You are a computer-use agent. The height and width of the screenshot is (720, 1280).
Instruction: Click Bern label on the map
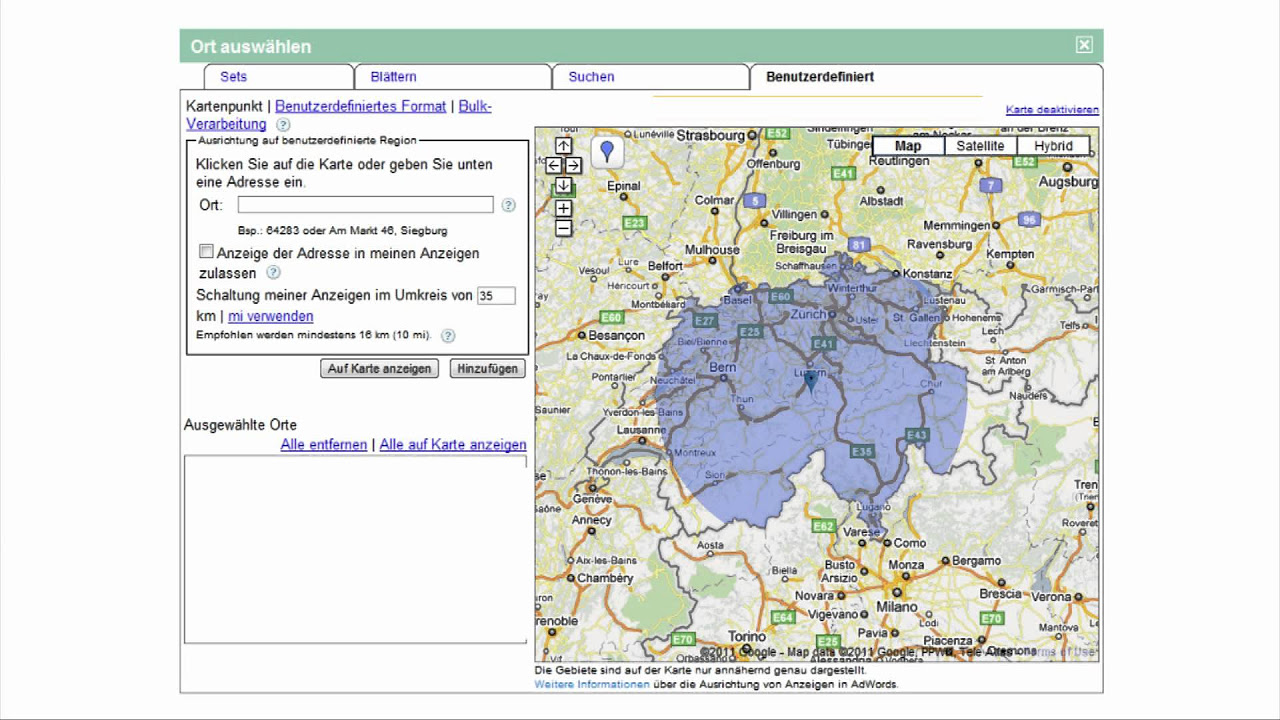[722, 367]
